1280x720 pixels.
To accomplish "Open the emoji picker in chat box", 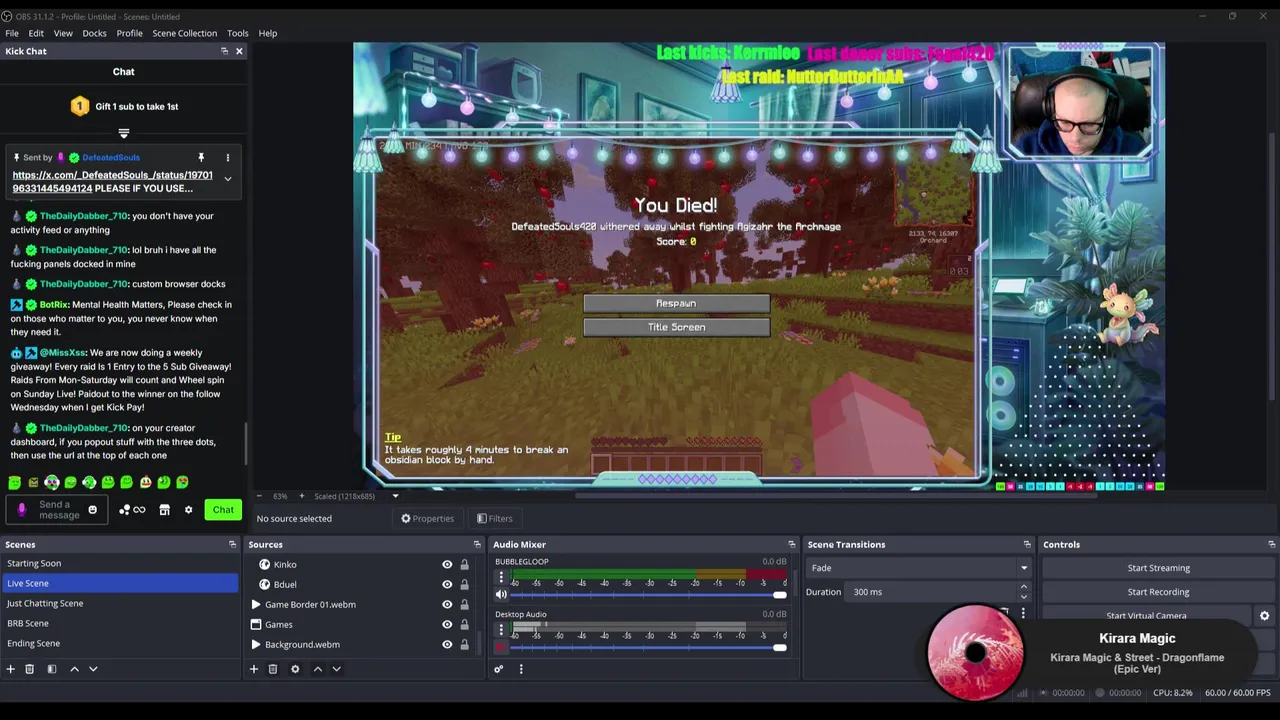I will pyautogui.click(x=92, y=510).
